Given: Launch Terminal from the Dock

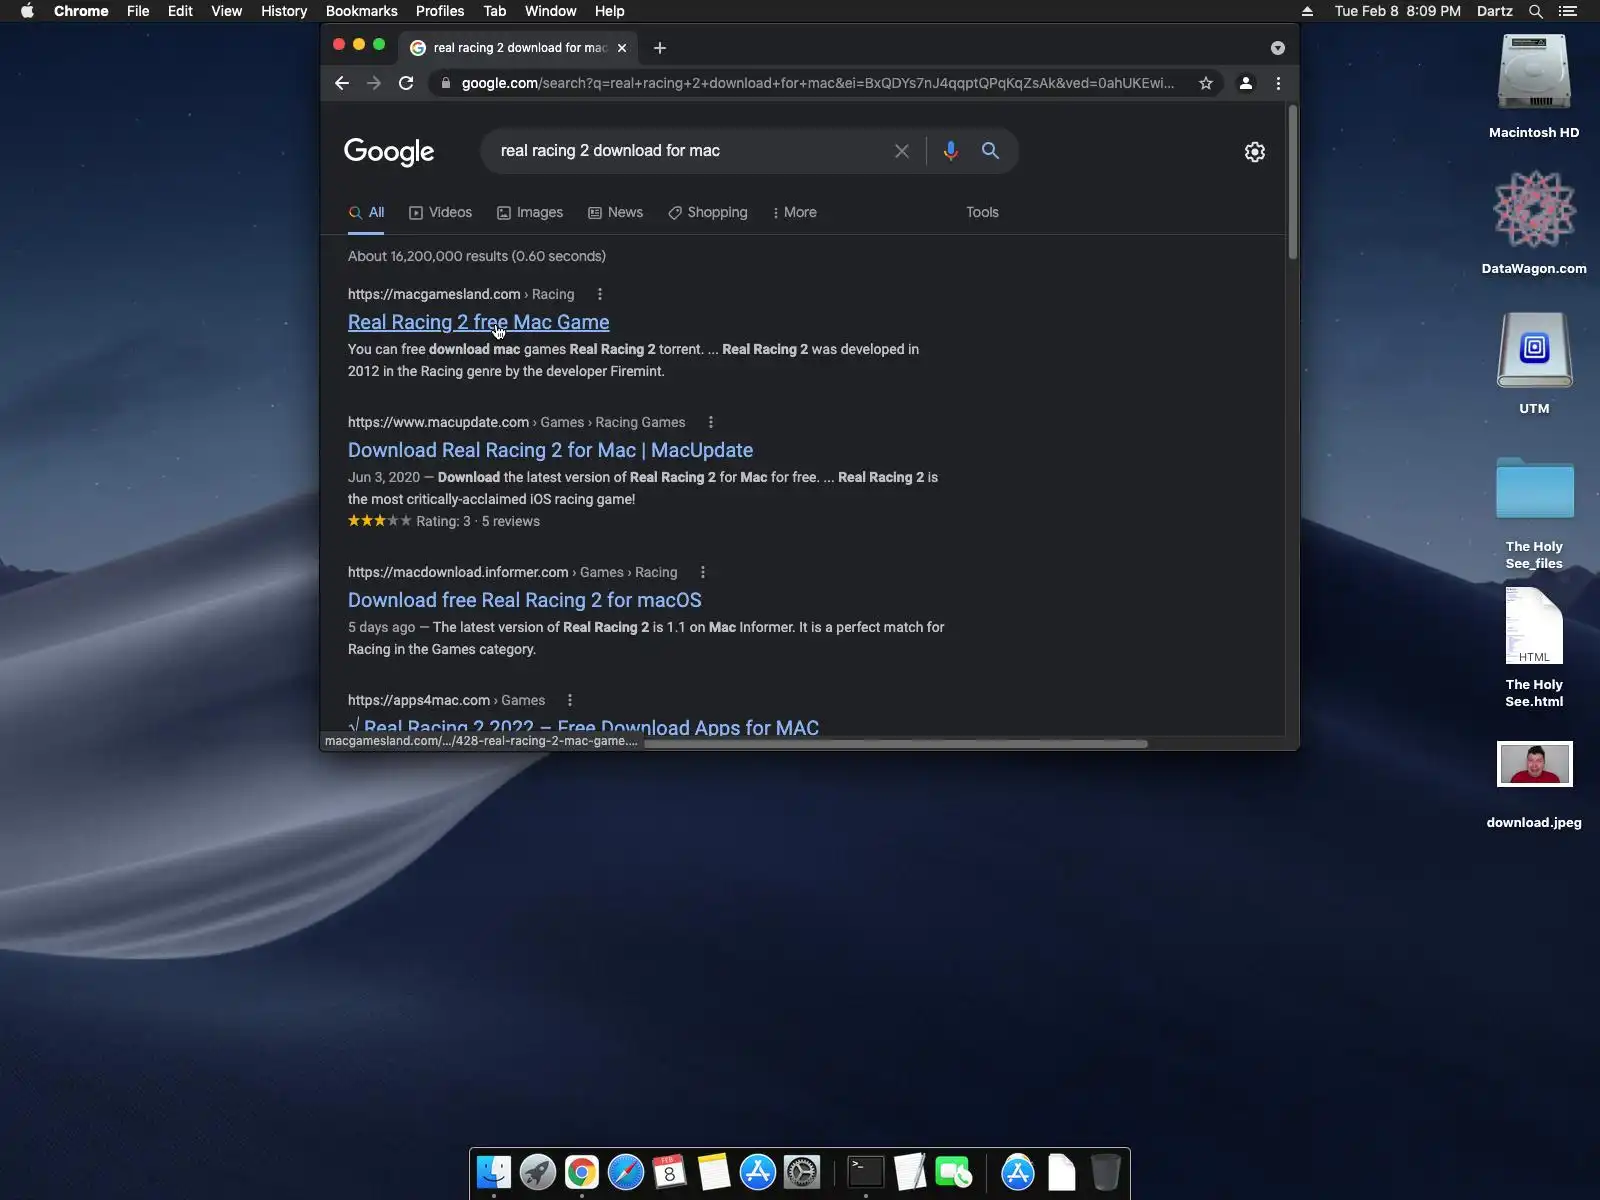Looking at the screenshot, I should coord(866,1172).
